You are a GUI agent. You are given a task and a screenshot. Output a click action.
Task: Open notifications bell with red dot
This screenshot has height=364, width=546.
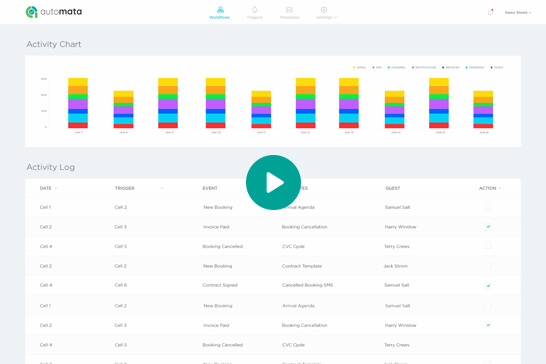(490, 12)
